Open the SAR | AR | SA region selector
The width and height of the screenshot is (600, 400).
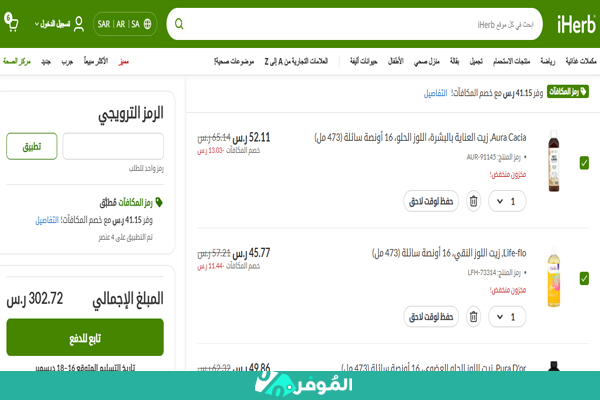[x=125, y=24]
